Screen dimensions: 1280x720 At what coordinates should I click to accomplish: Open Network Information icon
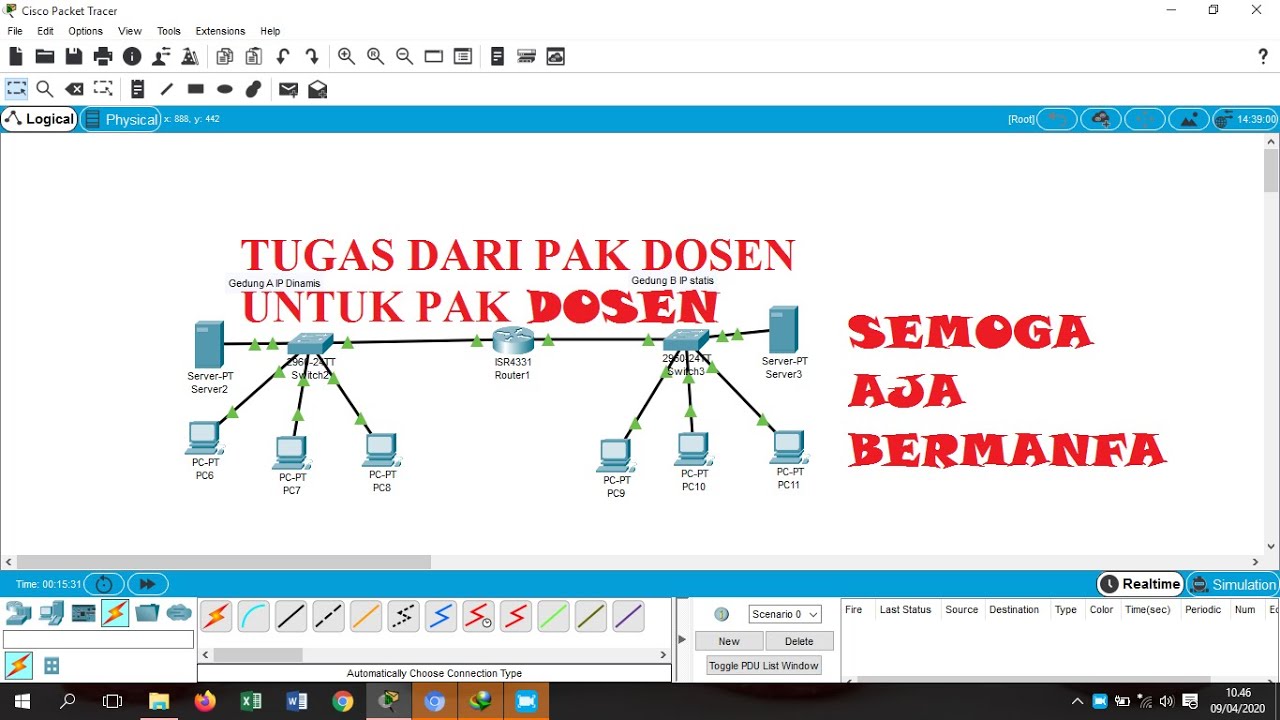pyautogui.click(x=132, y=57)
